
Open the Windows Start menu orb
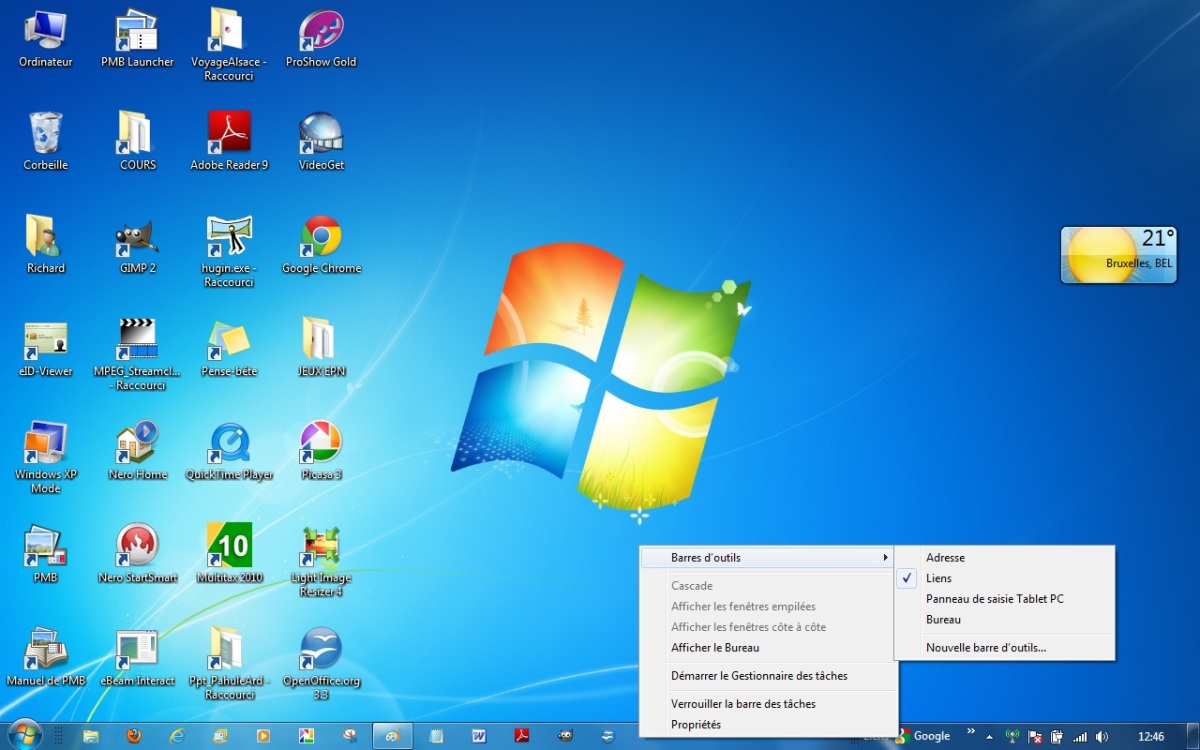[x=23, y=735]
